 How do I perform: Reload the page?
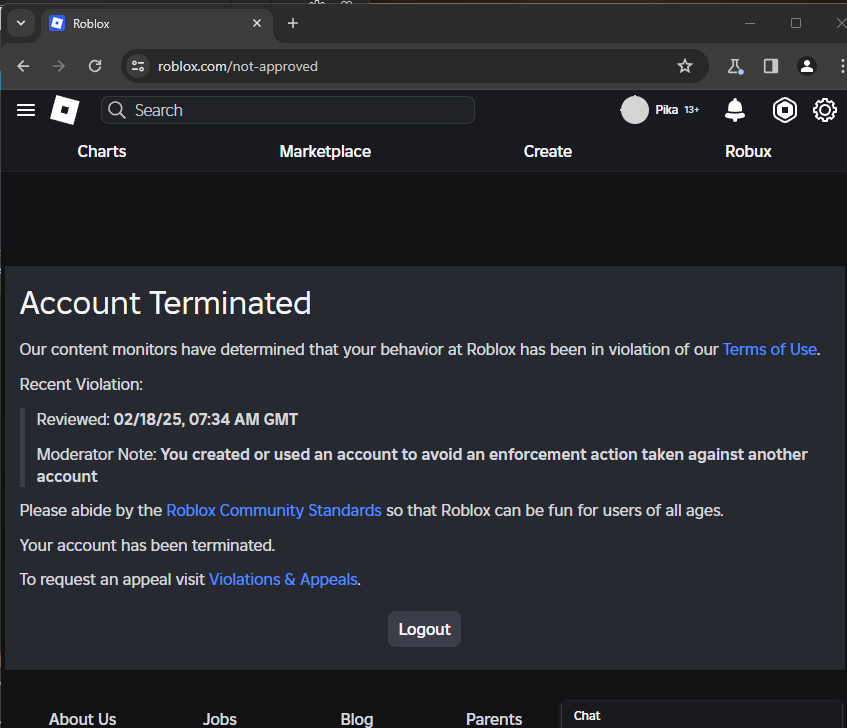pyautogui.click(x=95, y=66)
